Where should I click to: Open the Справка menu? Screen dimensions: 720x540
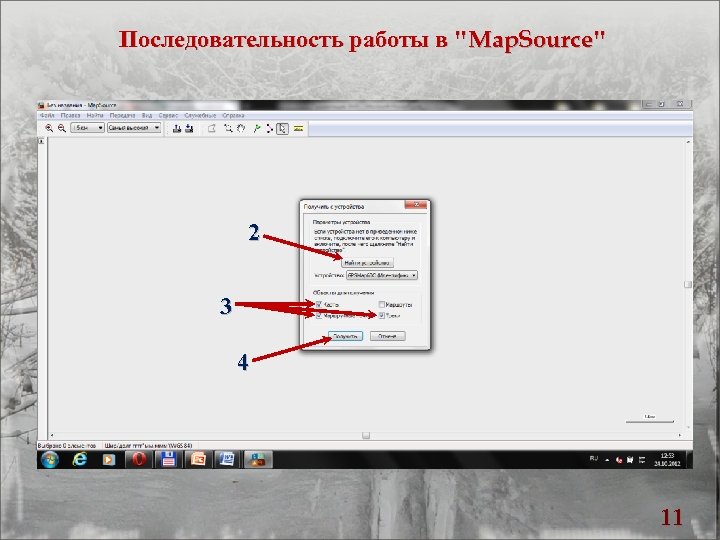tap(233, 115)
